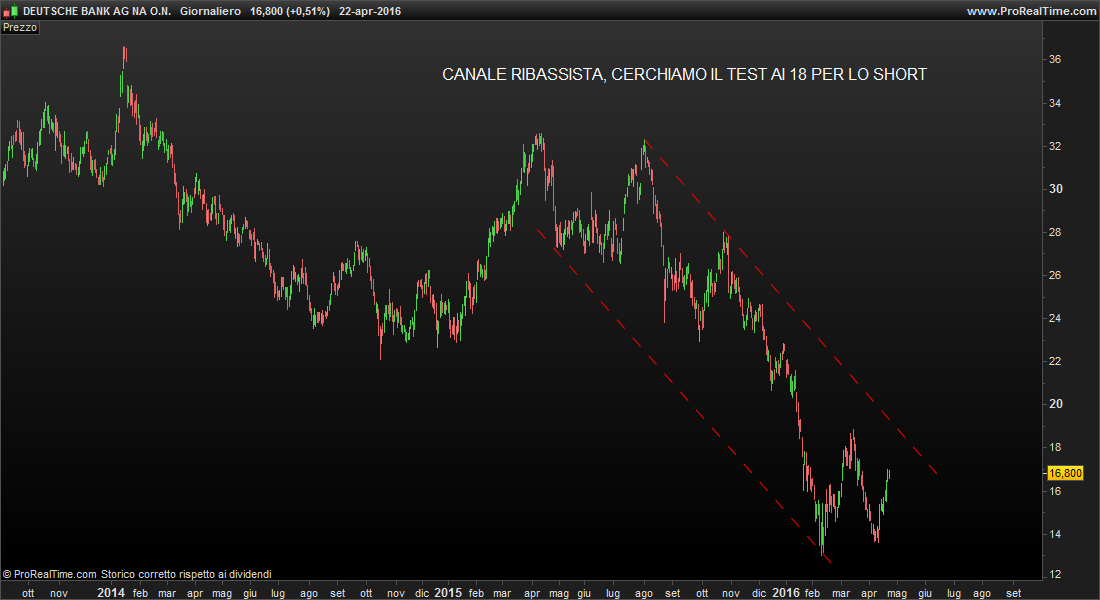Click the 36 level on price scale

(1055, 60)
